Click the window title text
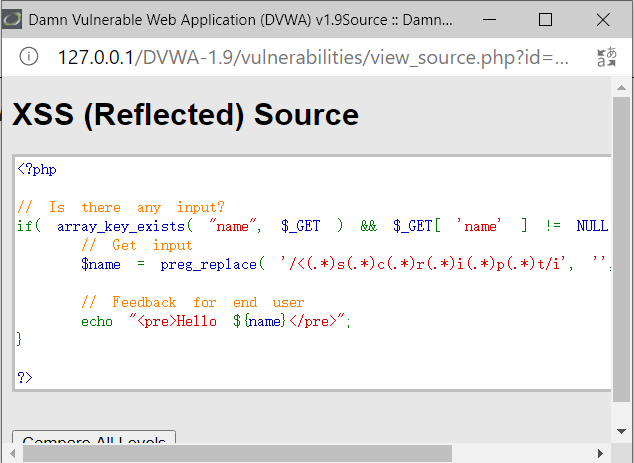The height and width of the screenshot is (463, 634). click(241, 19)
